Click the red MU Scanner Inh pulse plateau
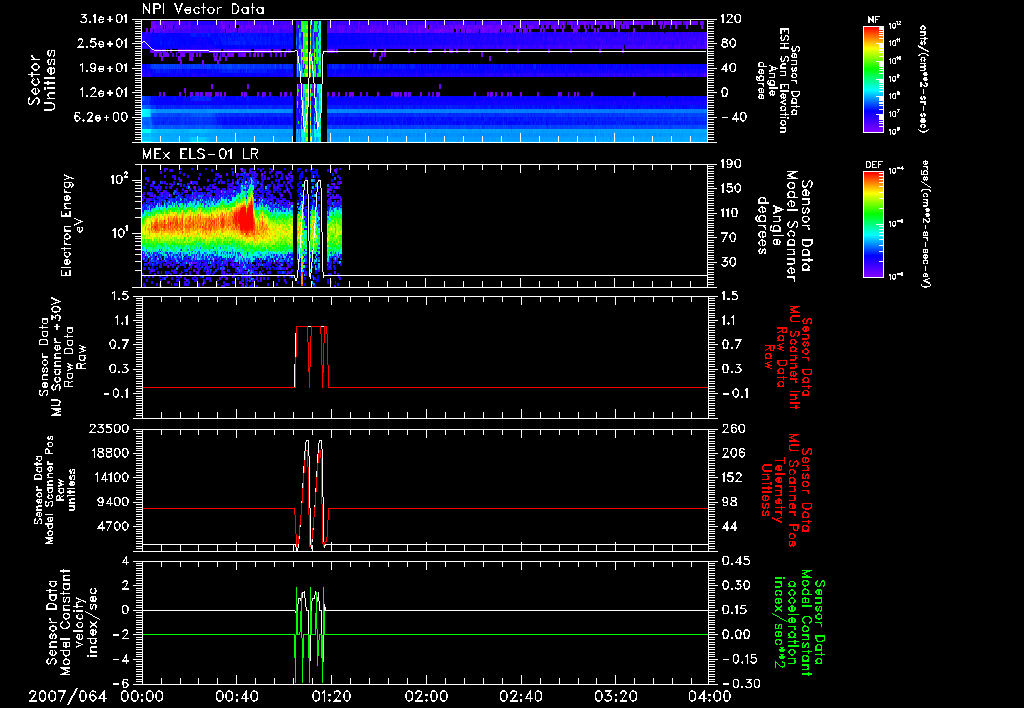The height and width of the screenshot is (708, 1024). tap(312, 327)
